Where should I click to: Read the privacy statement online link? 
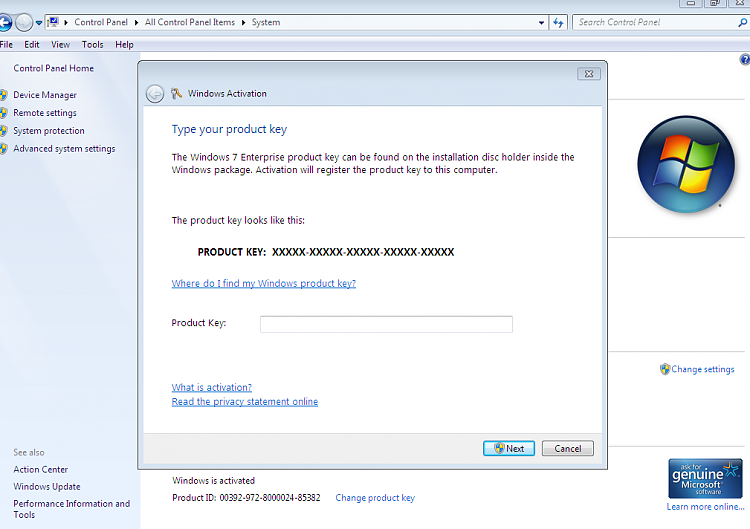coord(244,402)
